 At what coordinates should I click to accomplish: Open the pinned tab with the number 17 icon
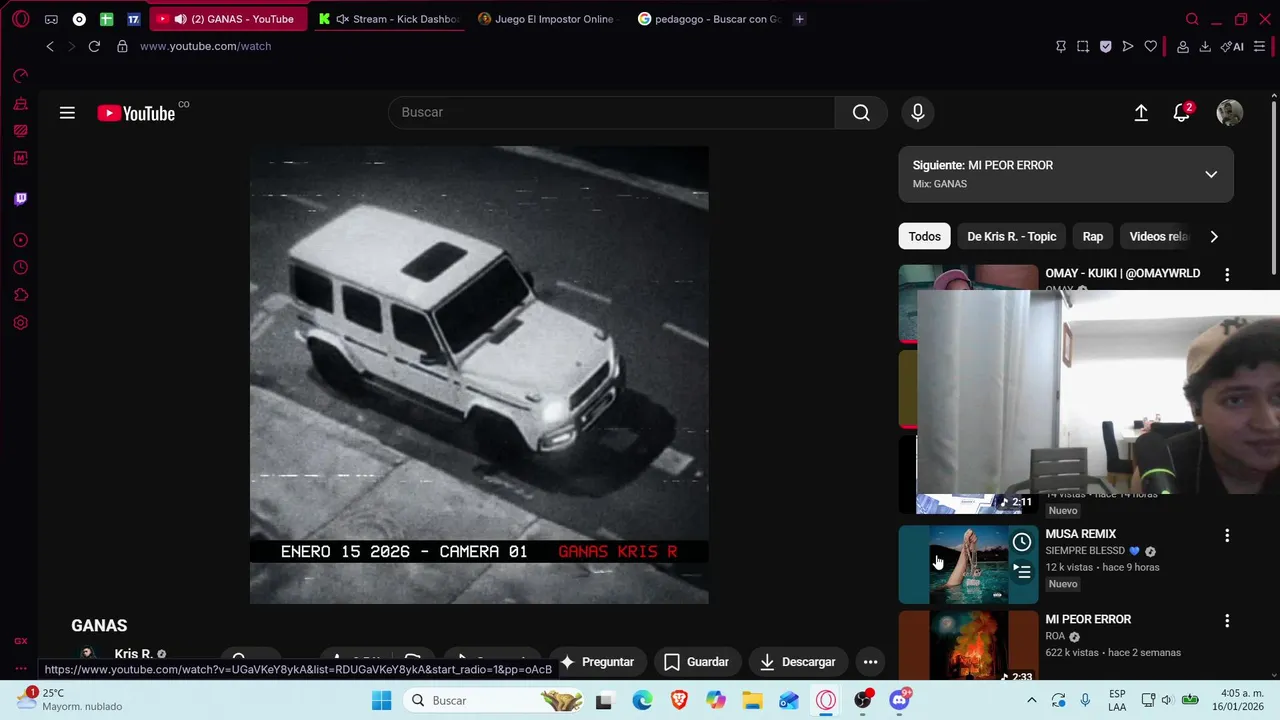coord(133,19)
